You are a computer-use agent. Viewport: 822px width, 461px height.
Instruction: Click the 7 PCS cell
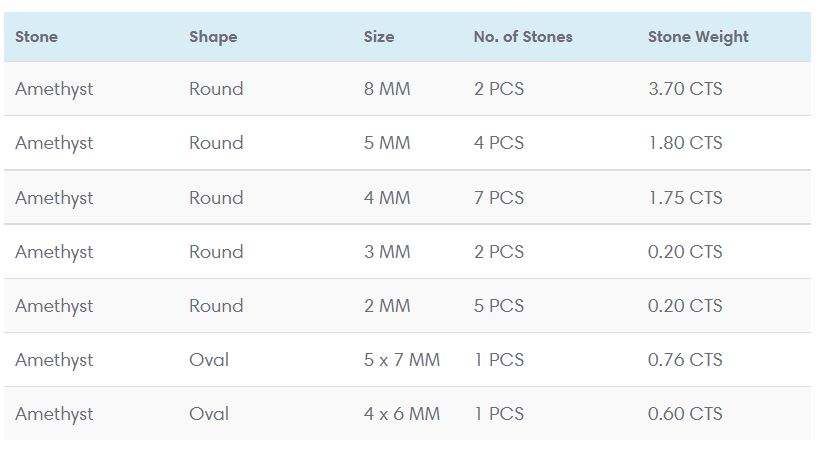499,198
